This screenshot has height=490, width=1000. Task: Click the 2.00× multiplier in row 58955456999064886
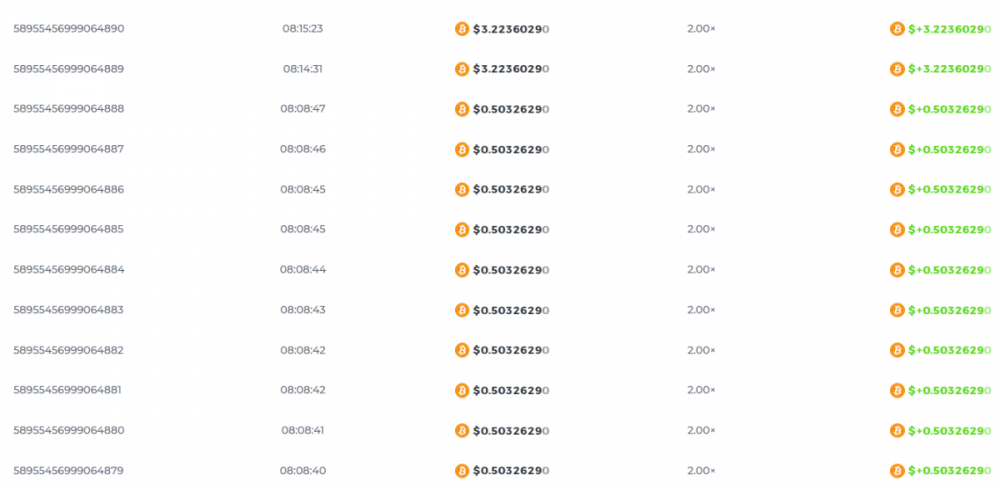pyautogui.click(x=701, y=190)
